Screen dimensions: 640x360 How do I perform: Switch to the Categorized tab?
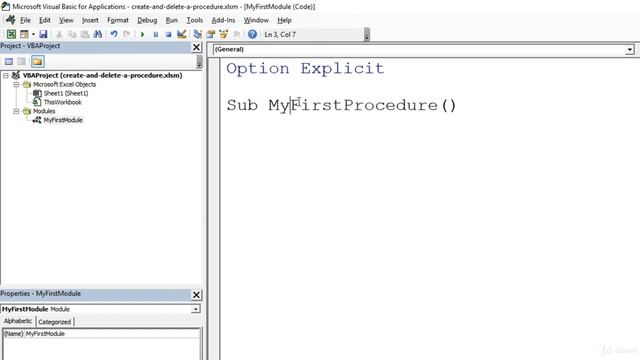(x=55, y=322)
